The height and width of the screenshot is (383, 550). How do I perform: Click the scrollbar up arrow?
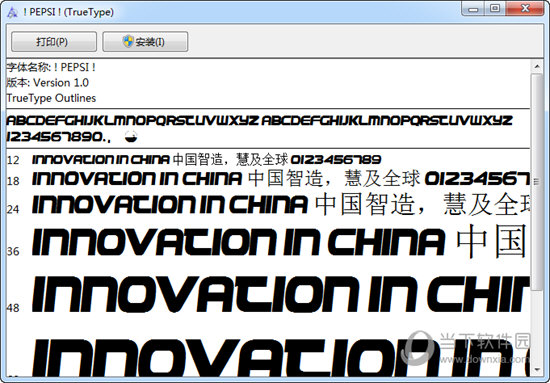click(537, 66)
